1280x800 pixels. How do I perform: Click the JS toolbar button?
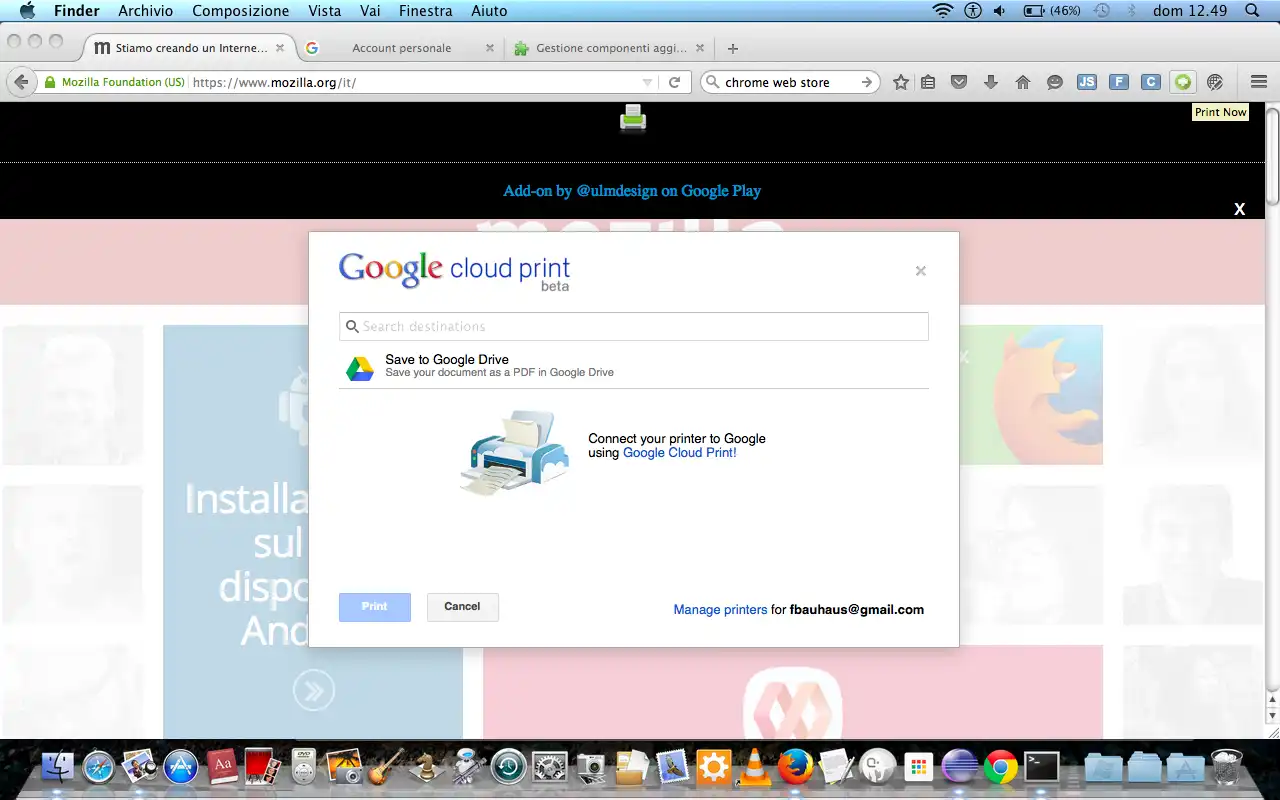[x=1087, y=82]
